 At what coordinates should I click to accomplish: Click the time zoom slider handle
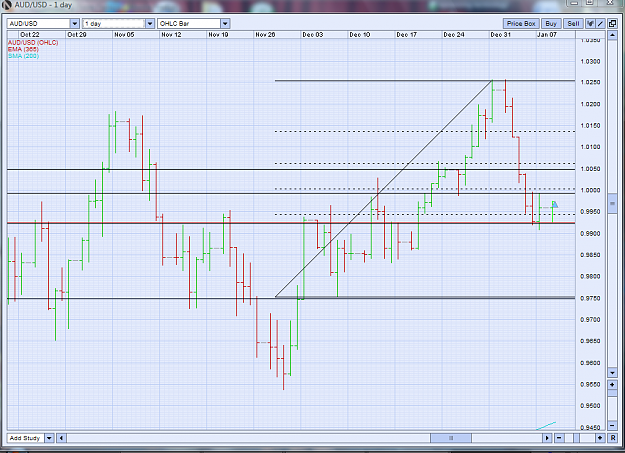[x=577, y=438]
